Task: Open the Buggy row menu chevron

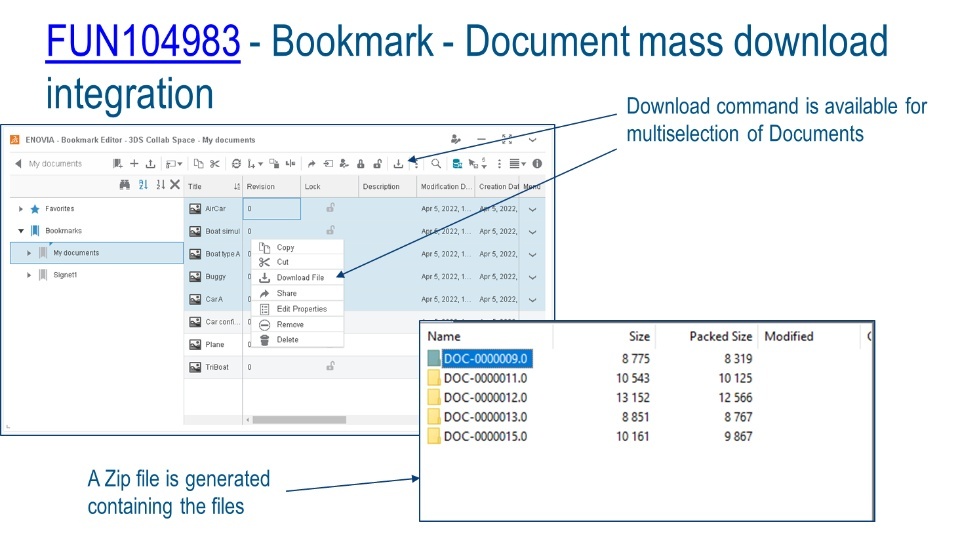Action: click(x=533, y=277)
